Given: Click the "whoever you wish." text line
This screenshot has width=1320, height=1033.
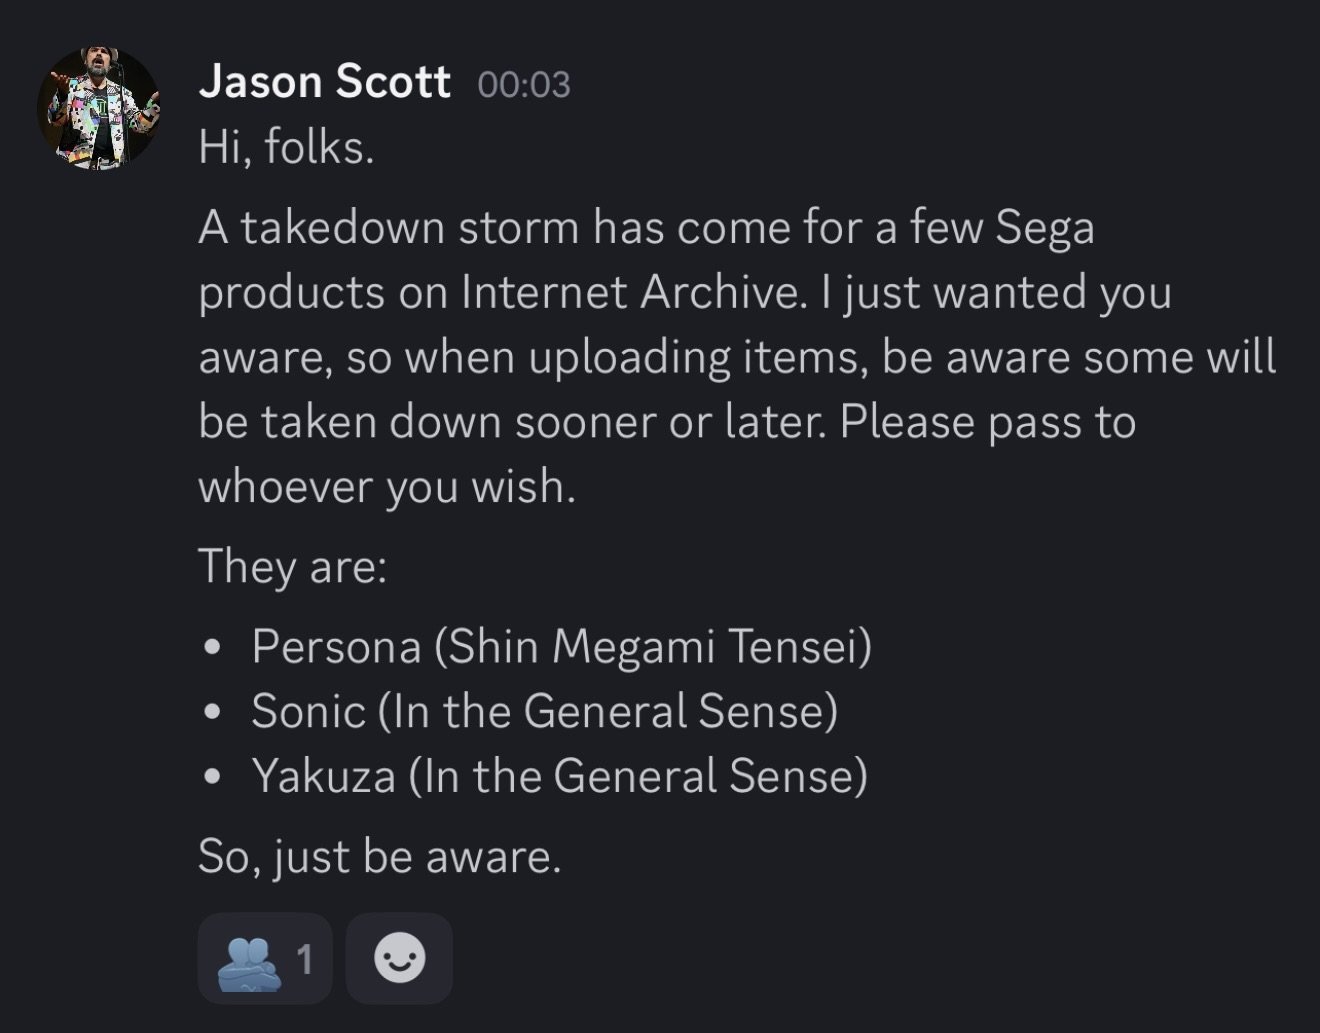Looking at the screenshot, I should click(x=386, y=487).
